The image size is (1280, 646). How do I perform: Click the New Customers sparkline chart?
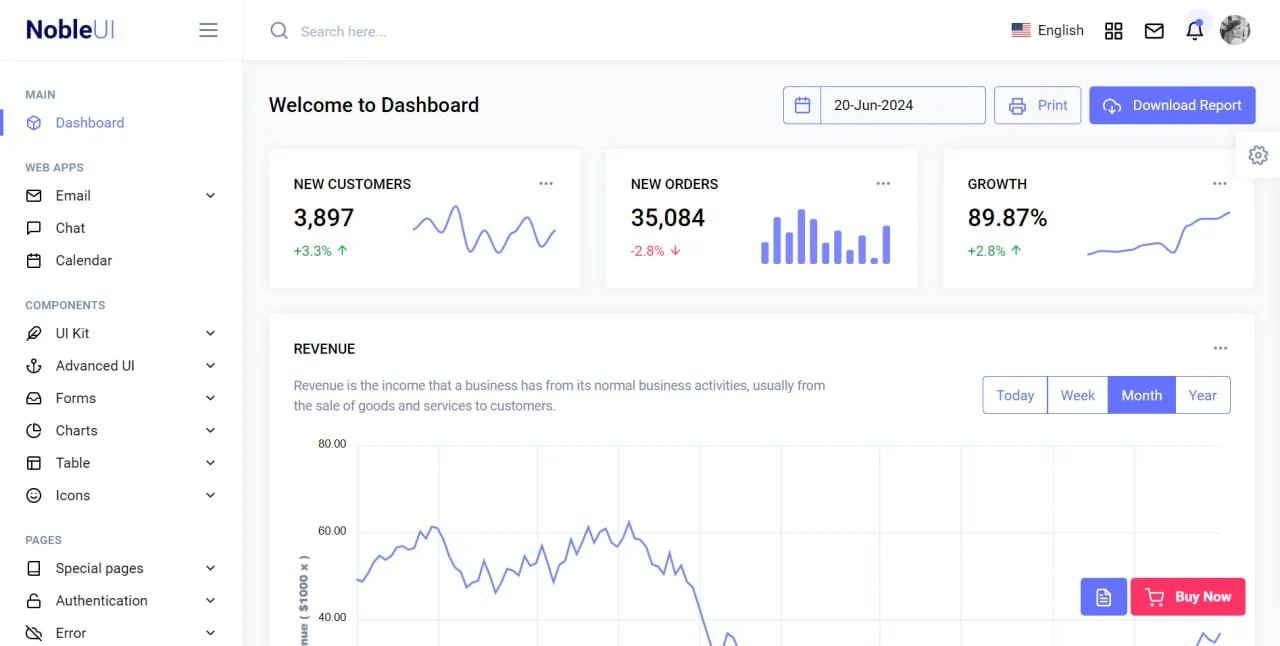484,230
